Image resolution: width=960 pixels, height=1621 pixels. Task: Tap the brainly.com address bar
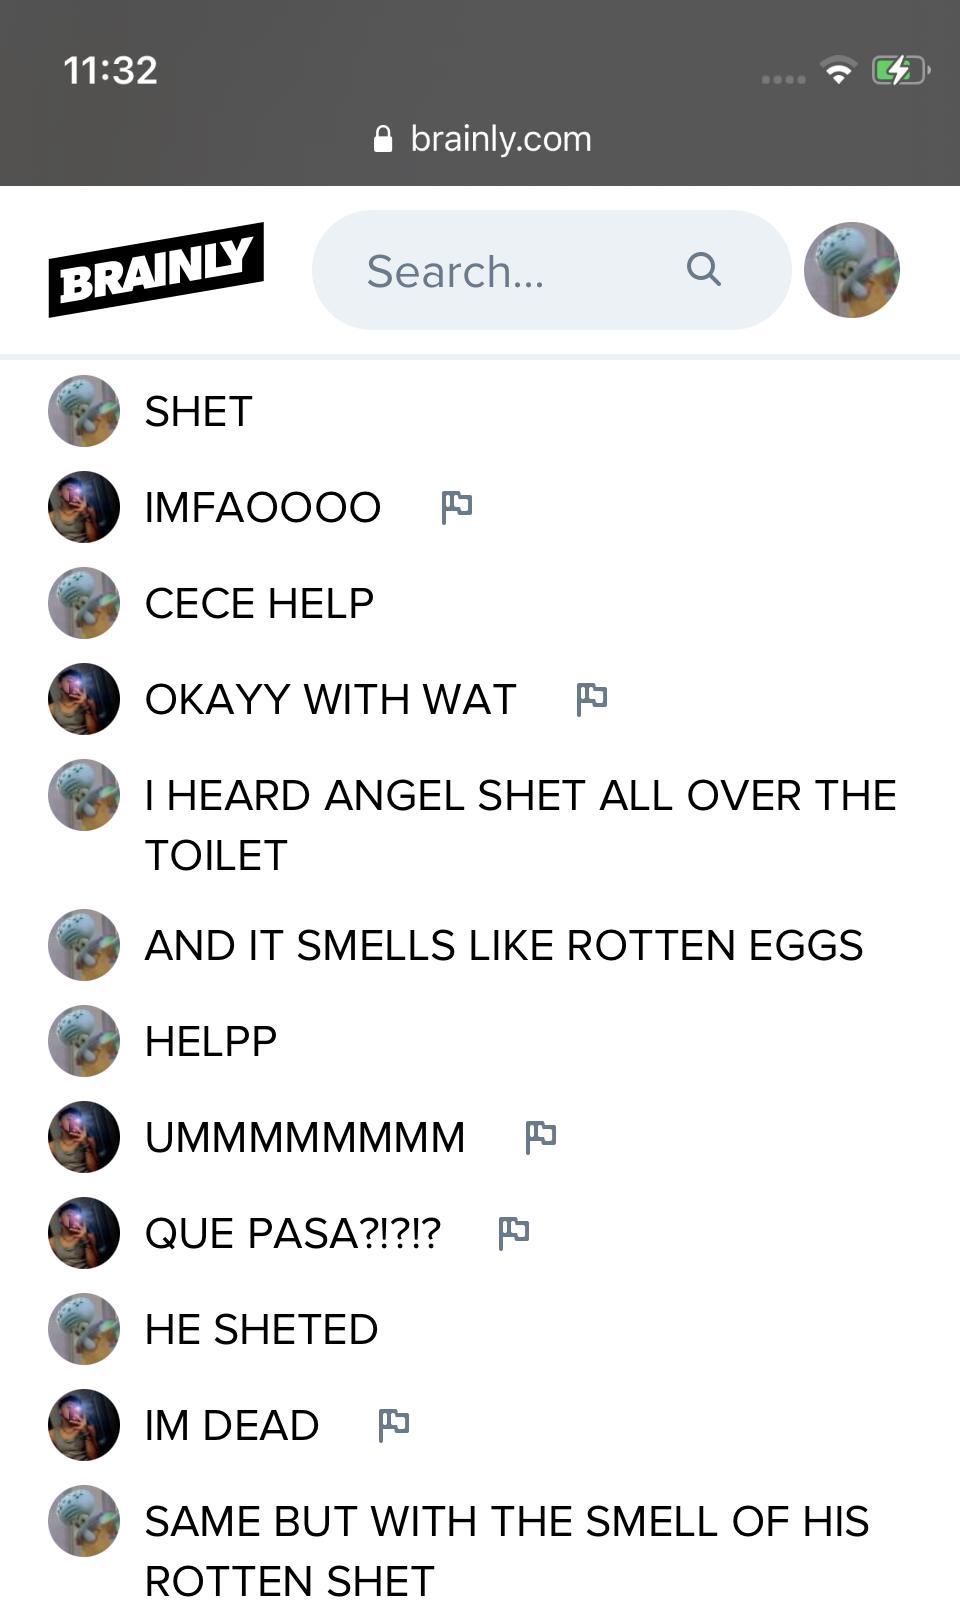point(481,139)
